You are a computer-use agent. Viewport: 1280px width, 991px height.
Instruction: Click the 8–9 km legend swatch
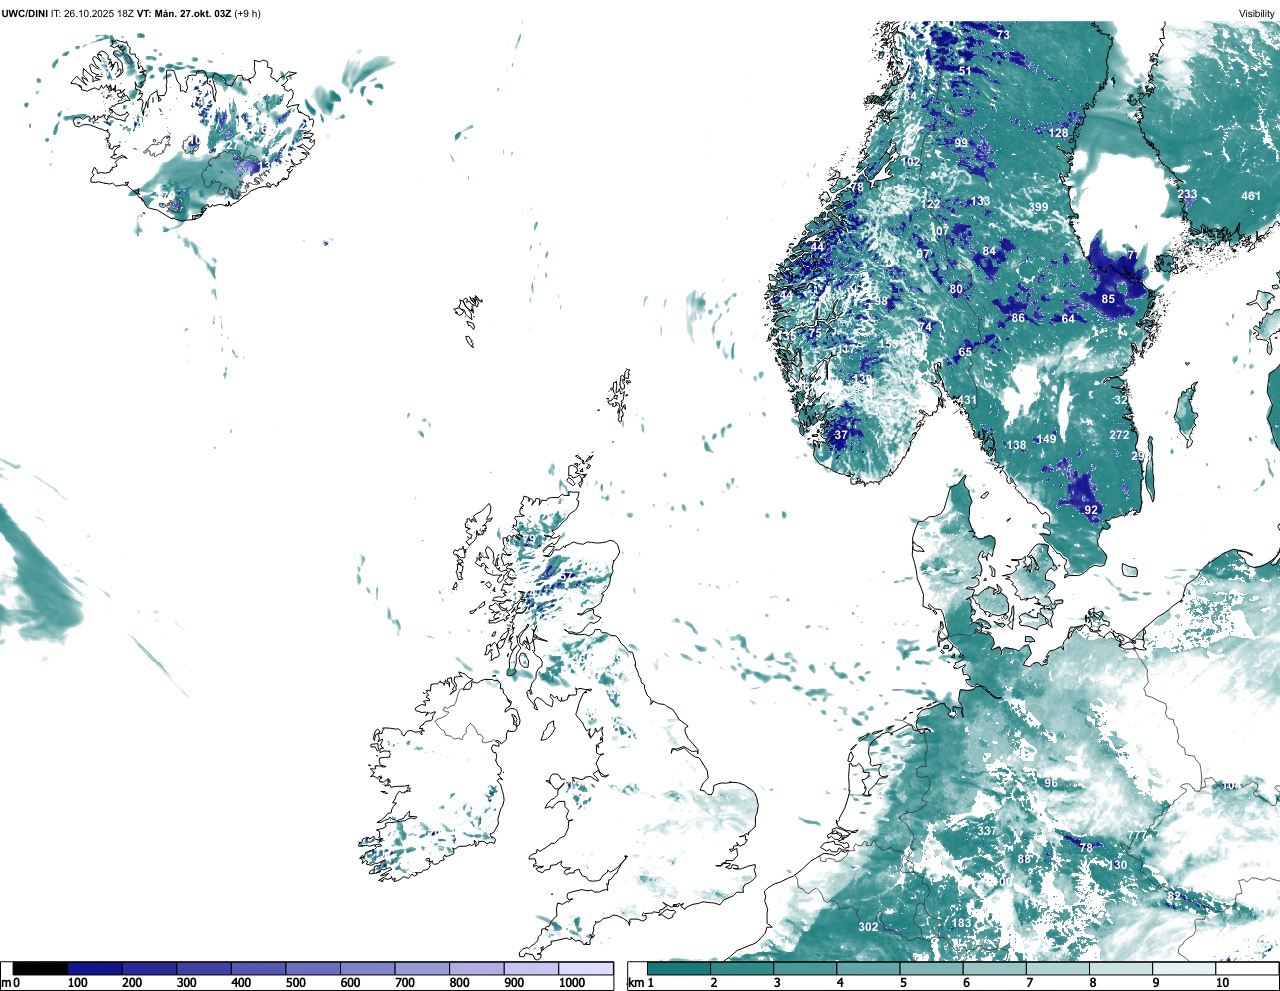click(x=1121, y=968)
